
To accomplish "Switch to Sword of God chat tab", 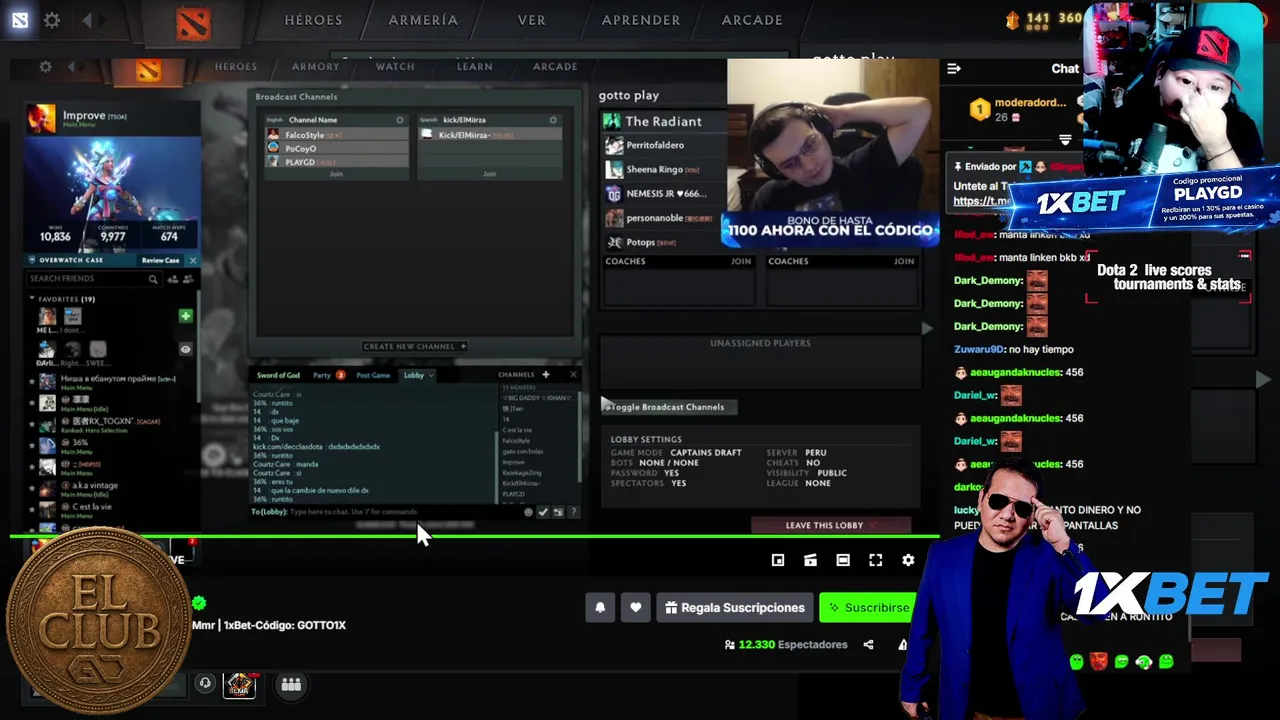I will coord(278,375).
